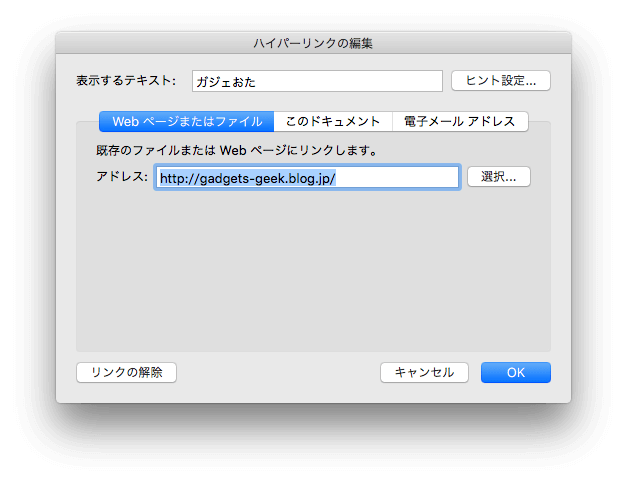This screenshot has height=483, width=627.
Task: Switch to the このドキュメント tab
Action: click(333, 121)
